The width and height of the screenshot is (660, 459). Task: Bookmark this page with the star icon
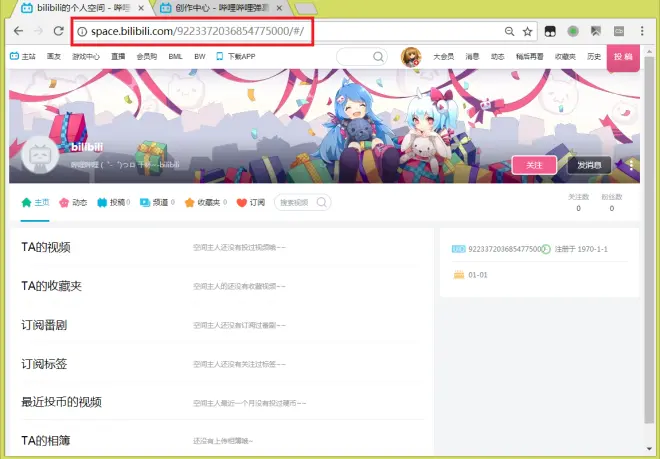pyautogui.click(x=527, y=32)
